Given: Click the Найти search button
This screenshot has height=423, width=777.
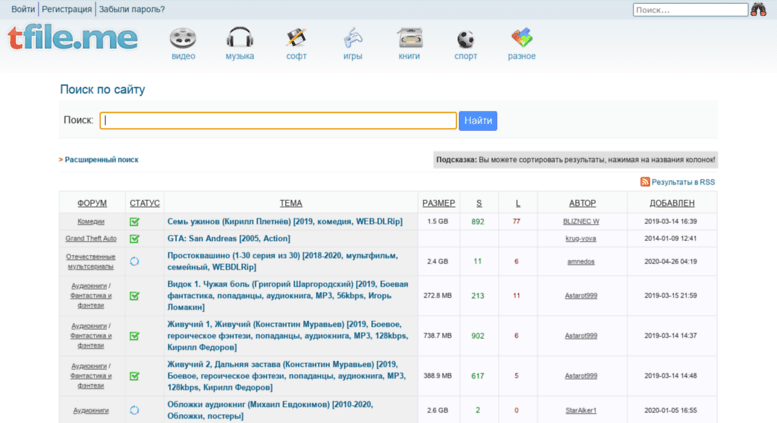Looking at the screenshot, I should point(478,121).
